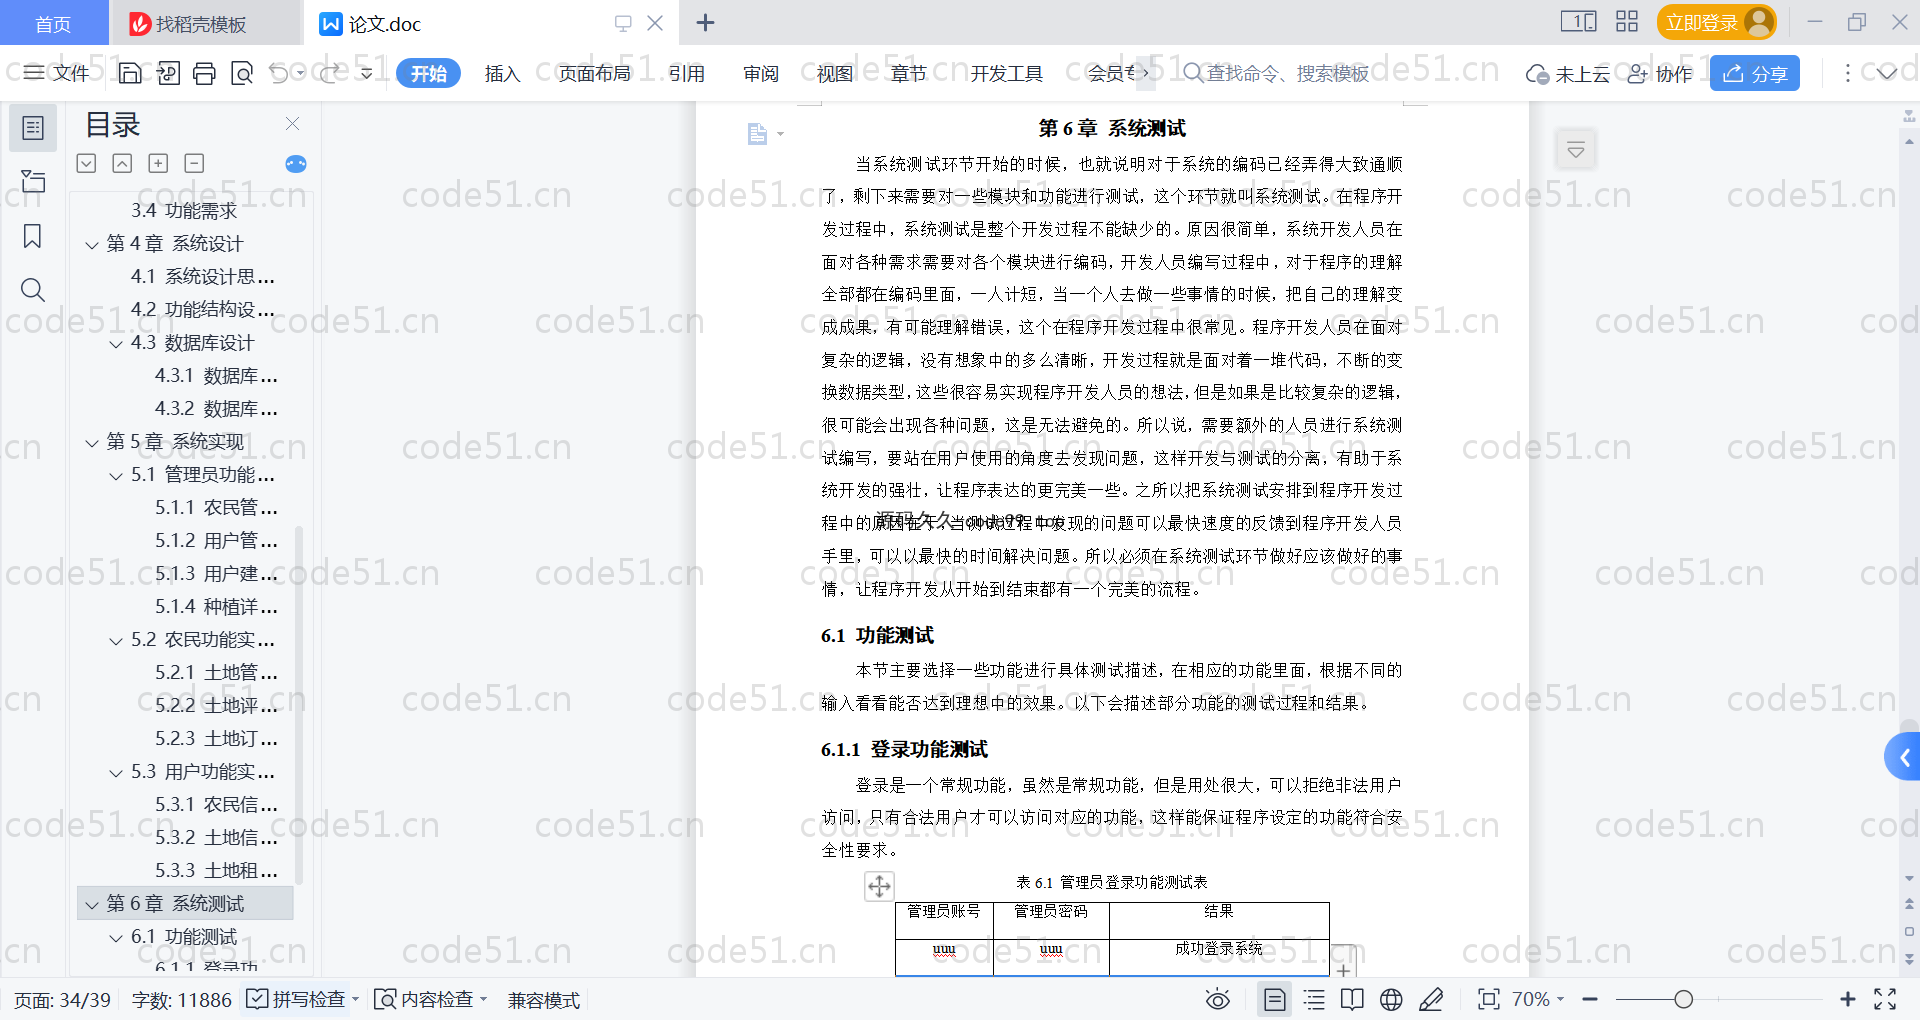The width and height of the screenshot is (1920, 1020).
Task: Click the fullscreen icon in status bar
Action: click(1885, 999)
